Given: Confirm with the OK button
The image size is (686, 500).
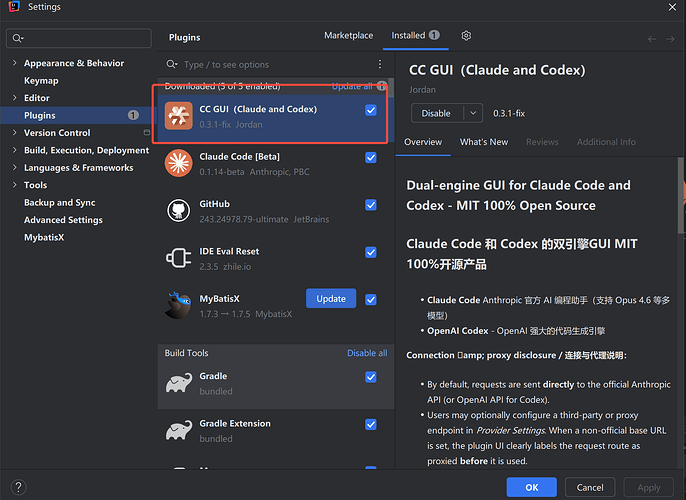Looking at the screenshot, I should 532,487.
